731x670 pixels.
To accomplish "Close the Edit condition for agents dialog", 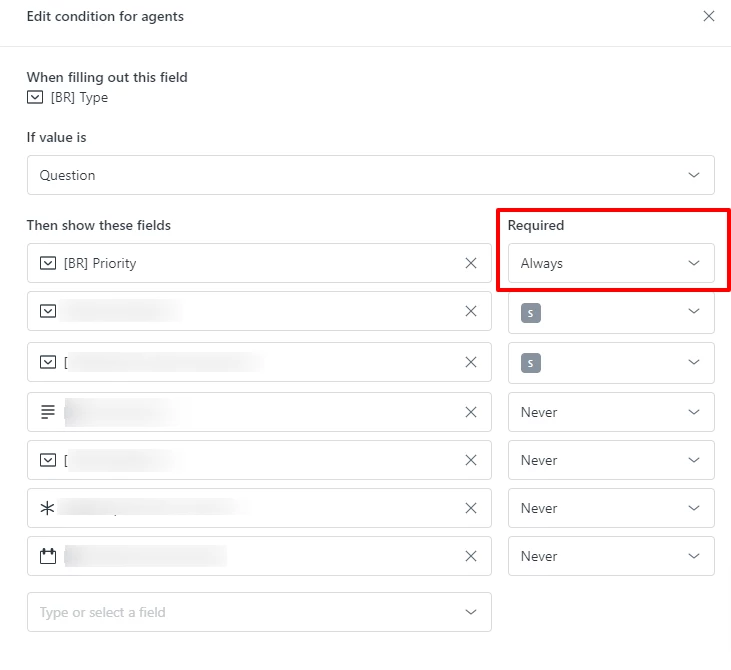I will [709, 16].
